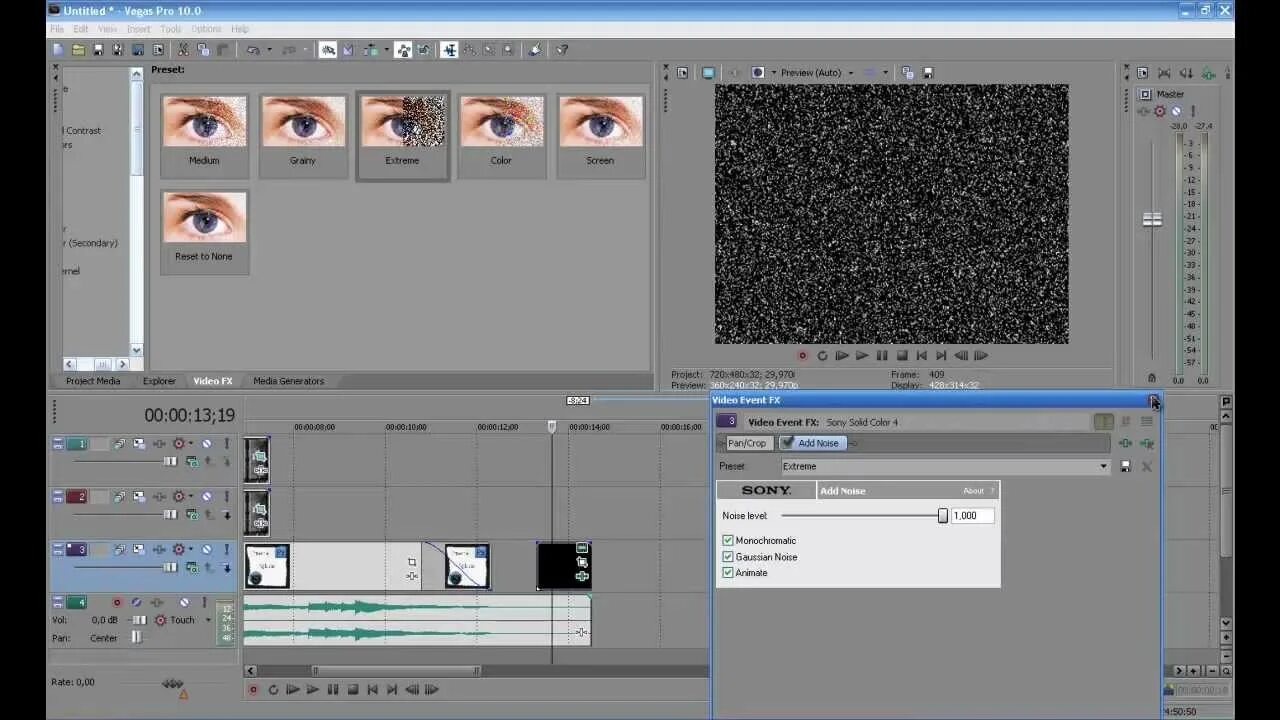This screenshot has width=1280, height=720.
Task: Switch to the Explorer tab
Action: [159, 381]
